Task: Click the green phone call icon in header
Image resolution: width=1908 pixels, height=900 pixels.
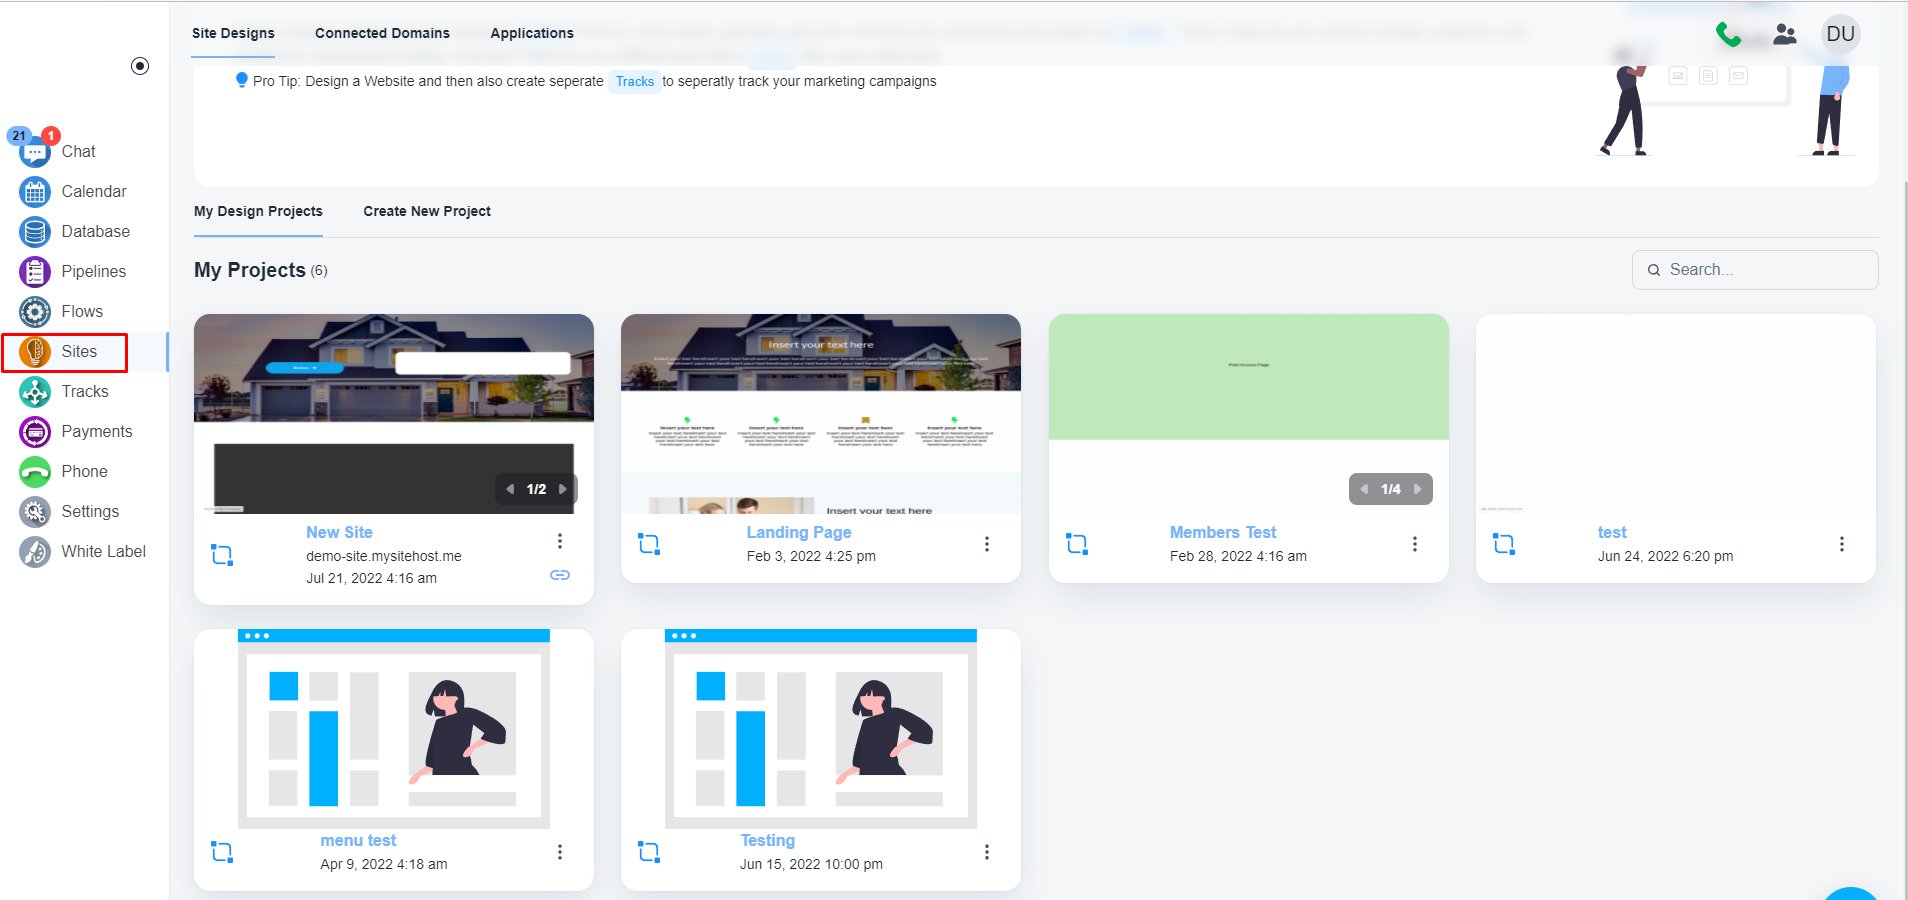Action: pos(1728,35)
